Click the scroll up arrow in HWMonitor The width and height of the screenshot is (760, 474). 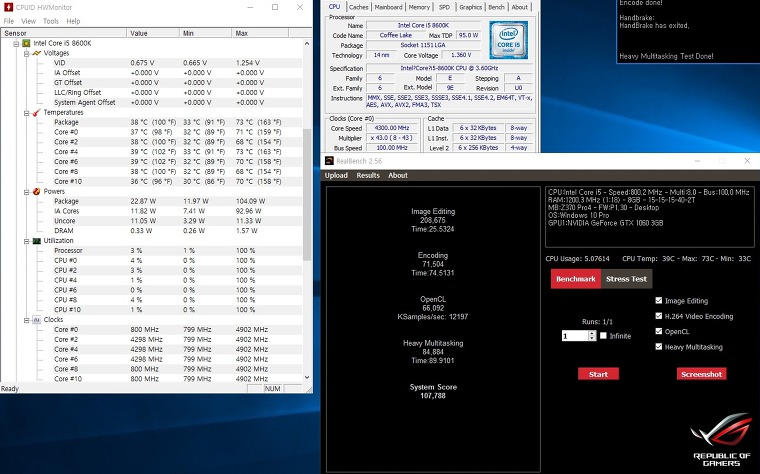(306, 44)
